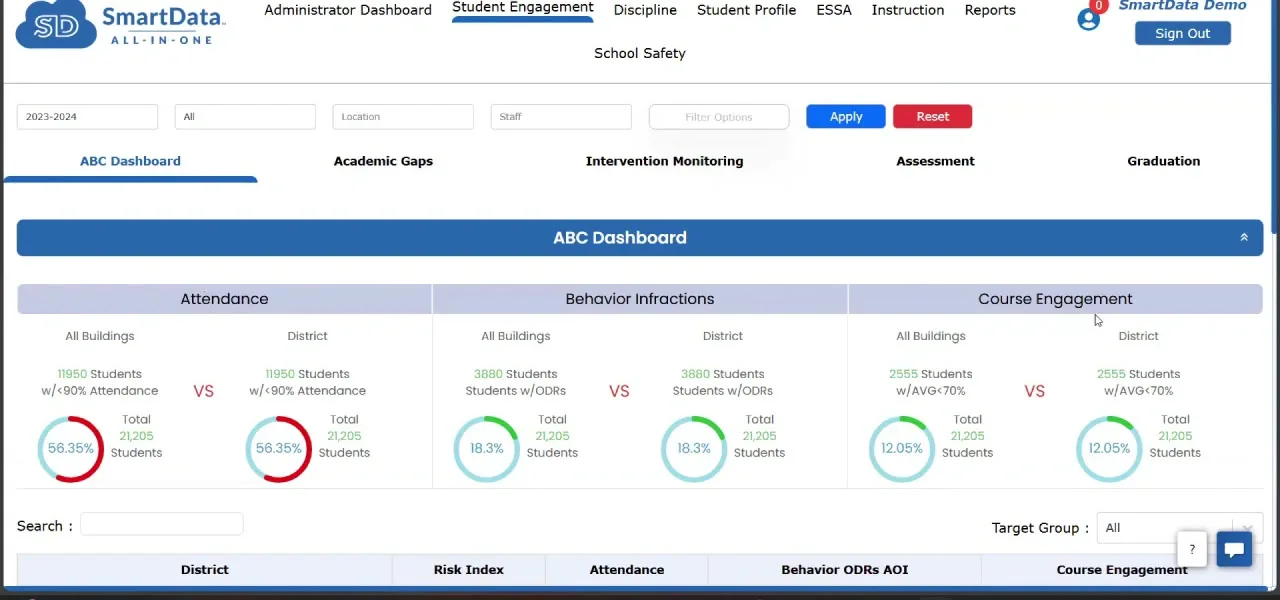Open the Discipline menu

[645, 10]
